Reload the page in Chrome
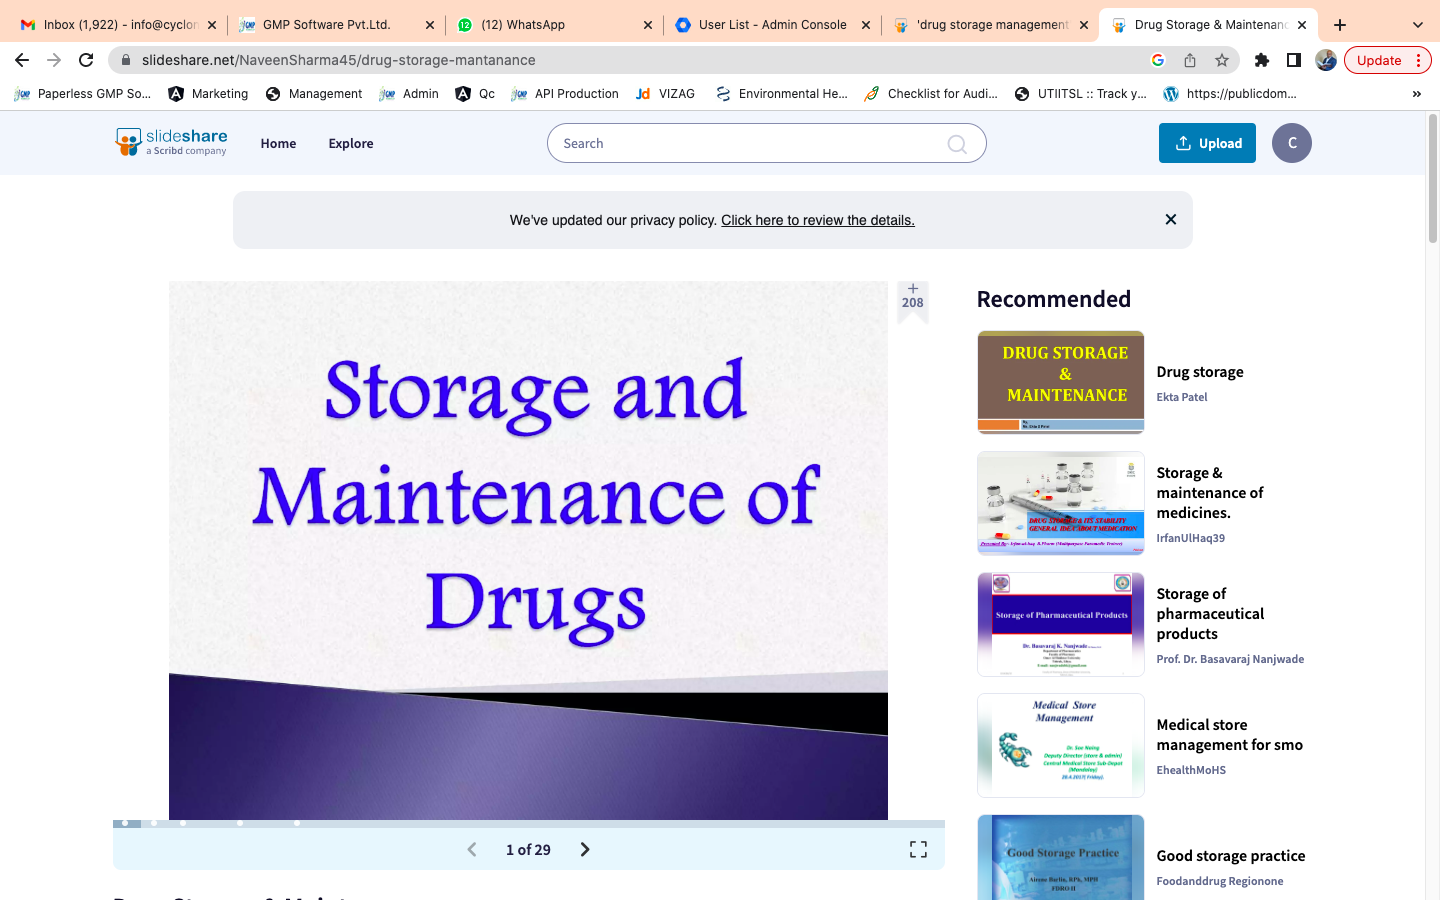 [x=86, y=60]
